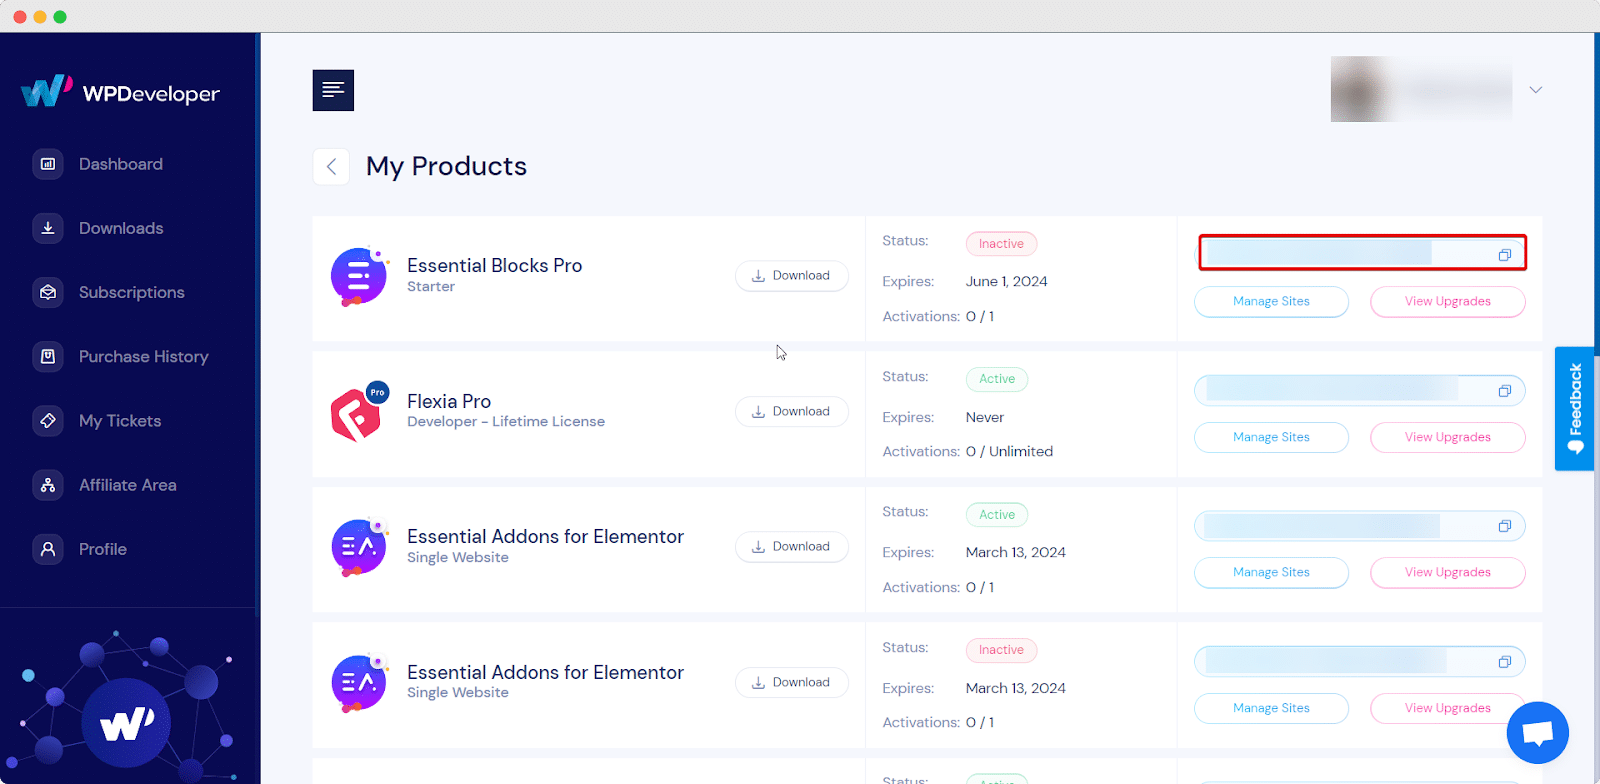Open the live chat bubble
The width and height of the screenshot is (1600, 784).
click(x=1537, y=733)
